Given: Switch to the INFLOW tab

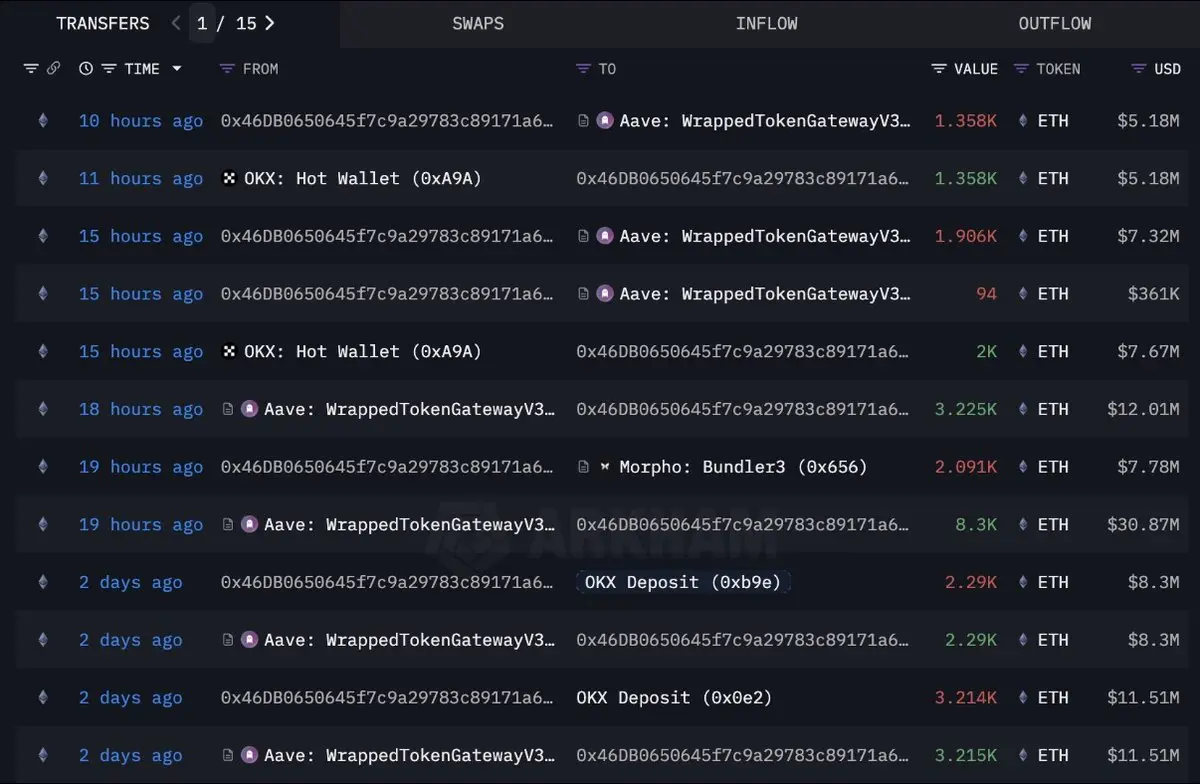Looking at the screenshot, I should pyautogui.click(x=766, y=23).
